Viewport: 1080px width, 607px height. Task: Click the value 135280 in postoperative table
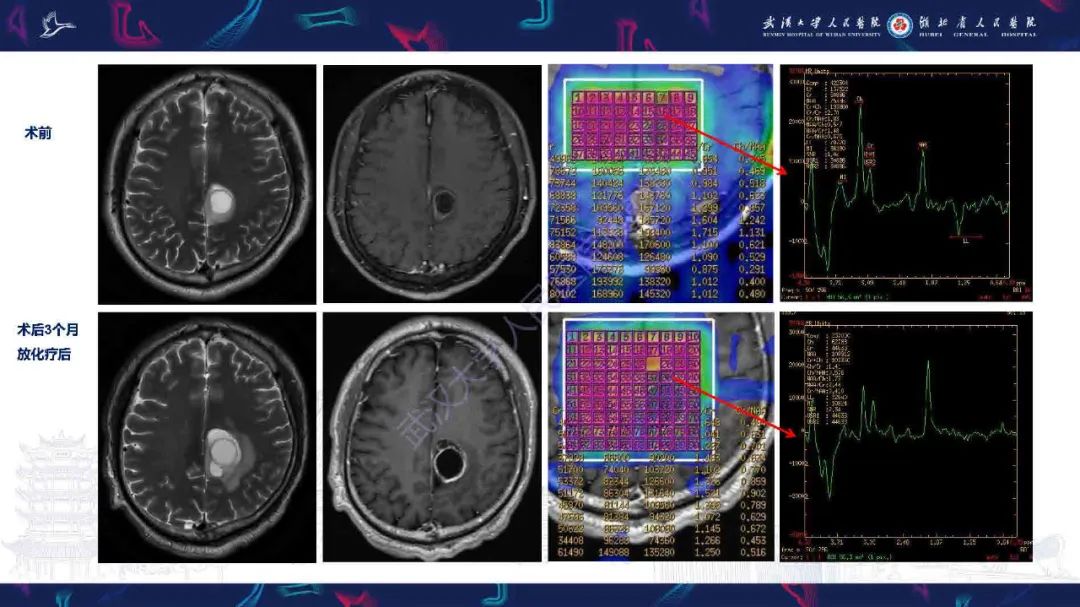658,553
